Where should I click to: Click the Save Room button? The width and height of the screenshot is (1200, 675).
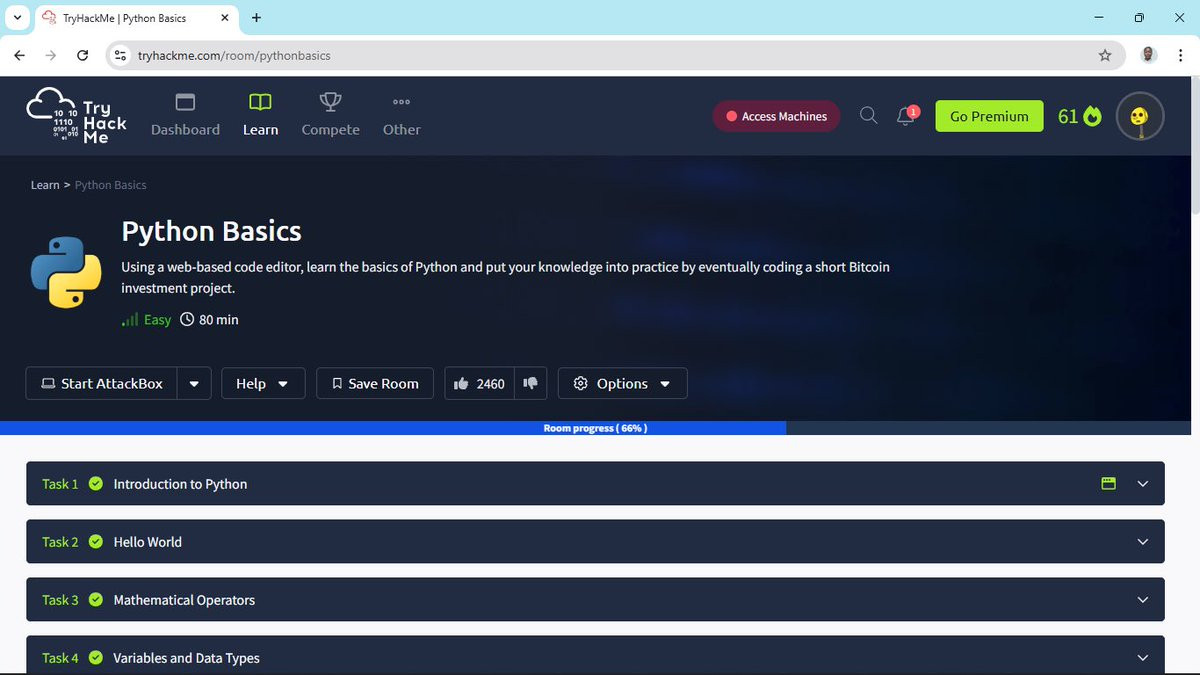pos(375,384)
